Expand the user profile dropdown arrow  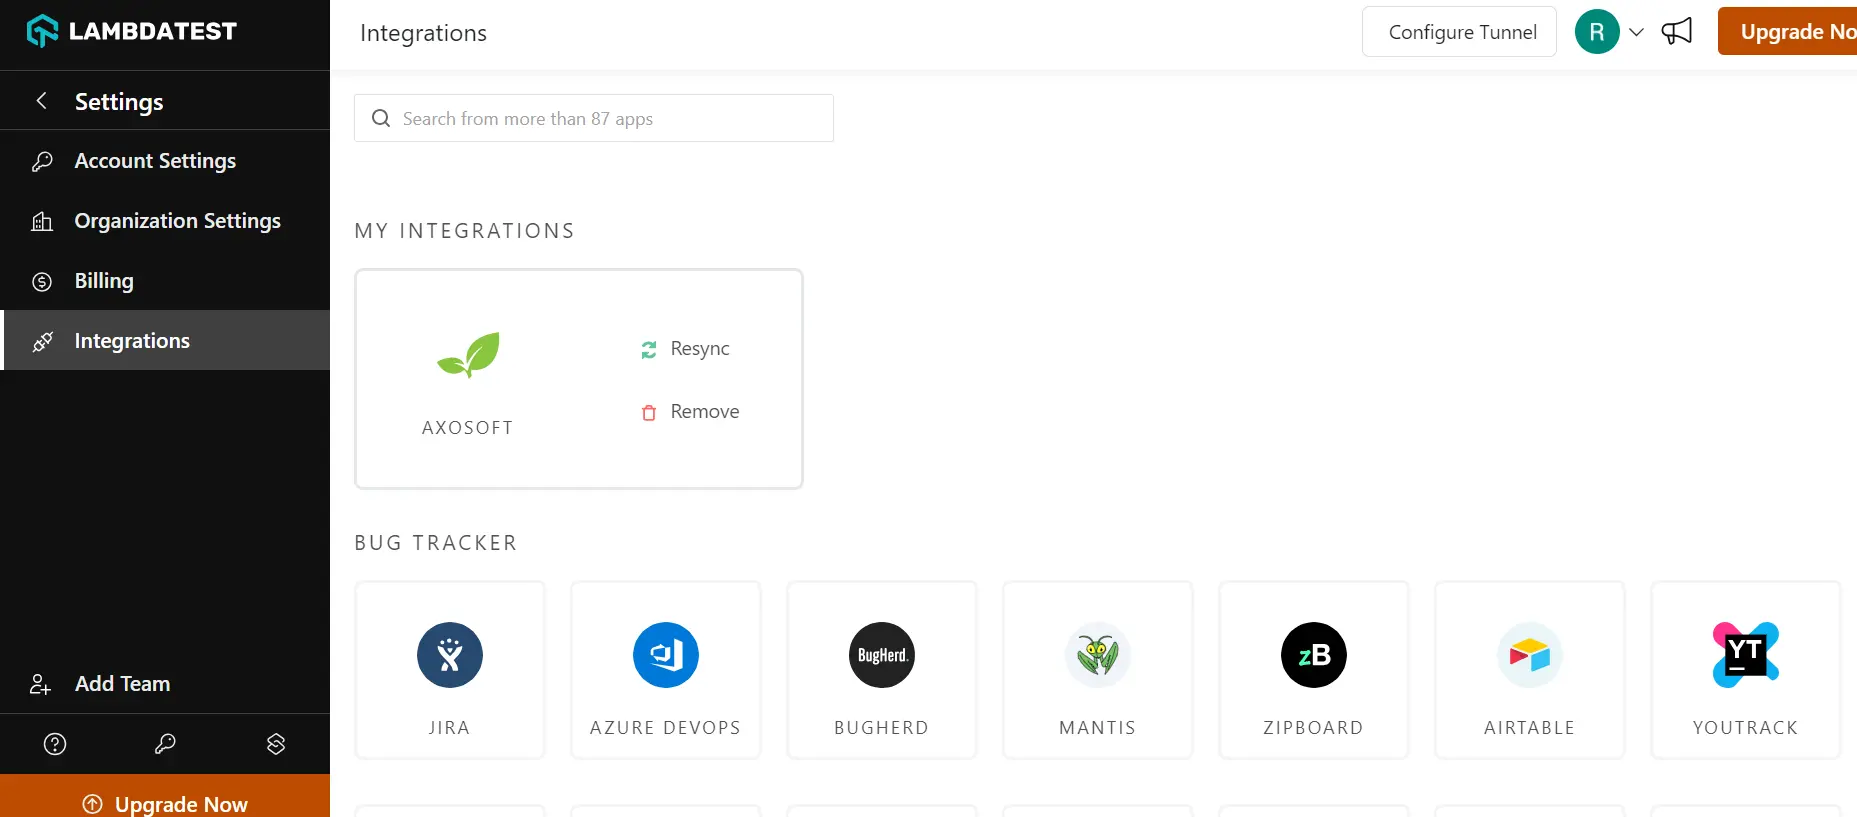[1636, 32]
